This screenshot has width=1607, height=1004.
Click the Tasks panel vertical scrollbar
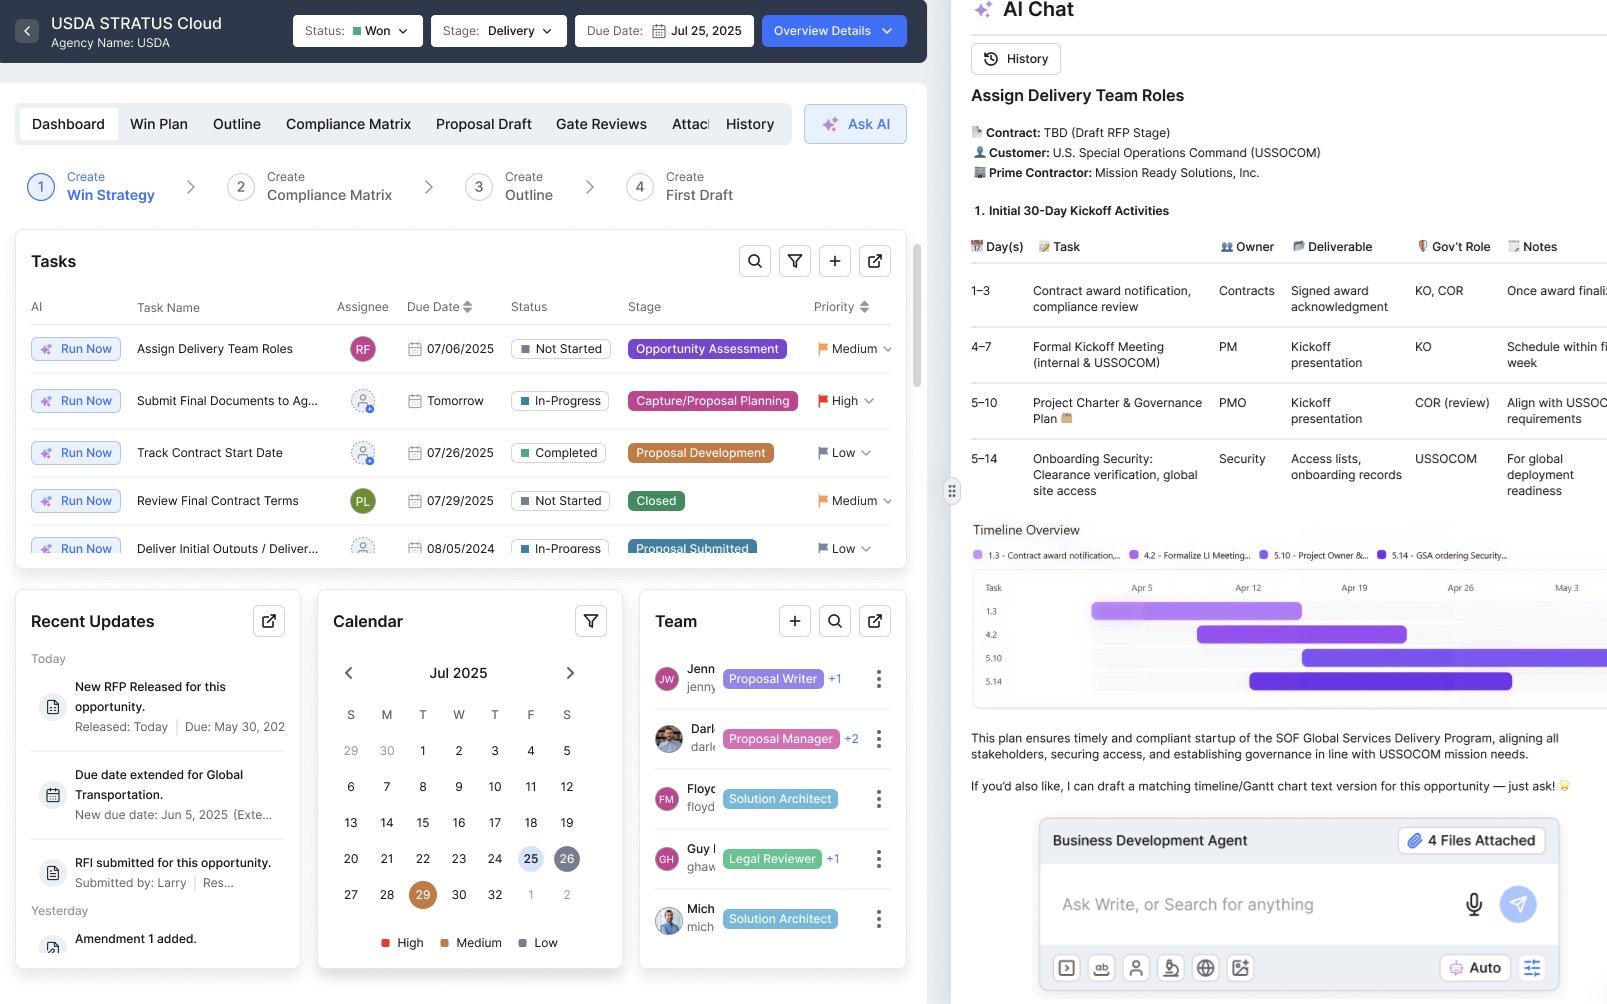click(x=917, y=315)
